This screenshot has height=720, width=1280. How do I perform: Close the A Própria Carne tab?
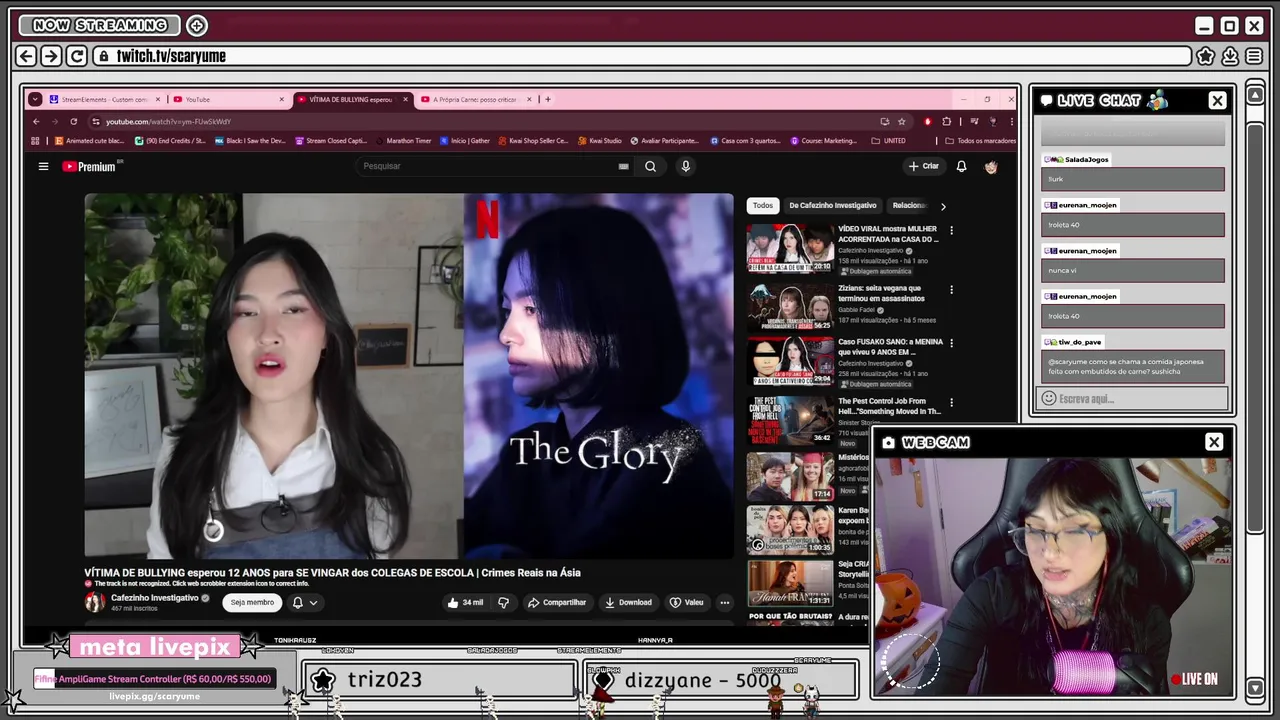pos(529,99)
